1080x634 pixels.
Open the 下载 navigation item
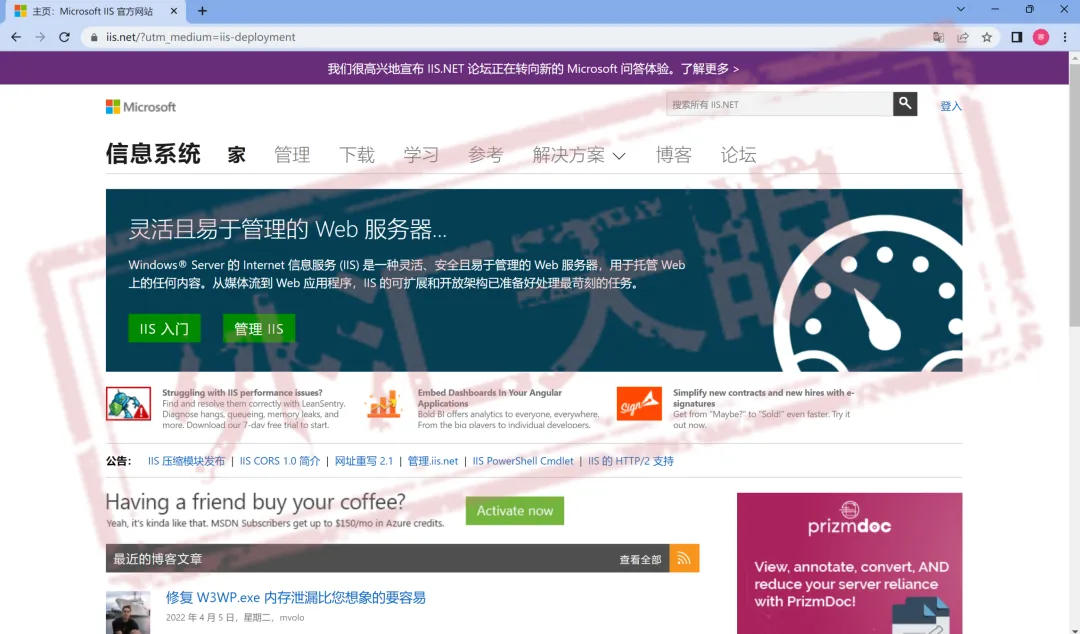click(x=357, y=155)
